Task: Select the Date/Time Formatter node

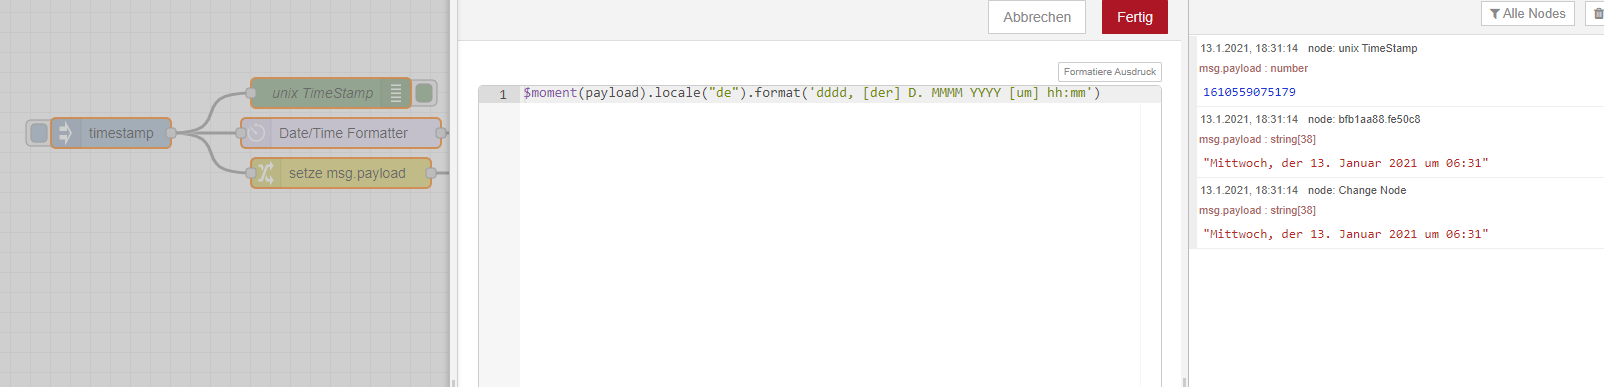Action: [341, 133]
